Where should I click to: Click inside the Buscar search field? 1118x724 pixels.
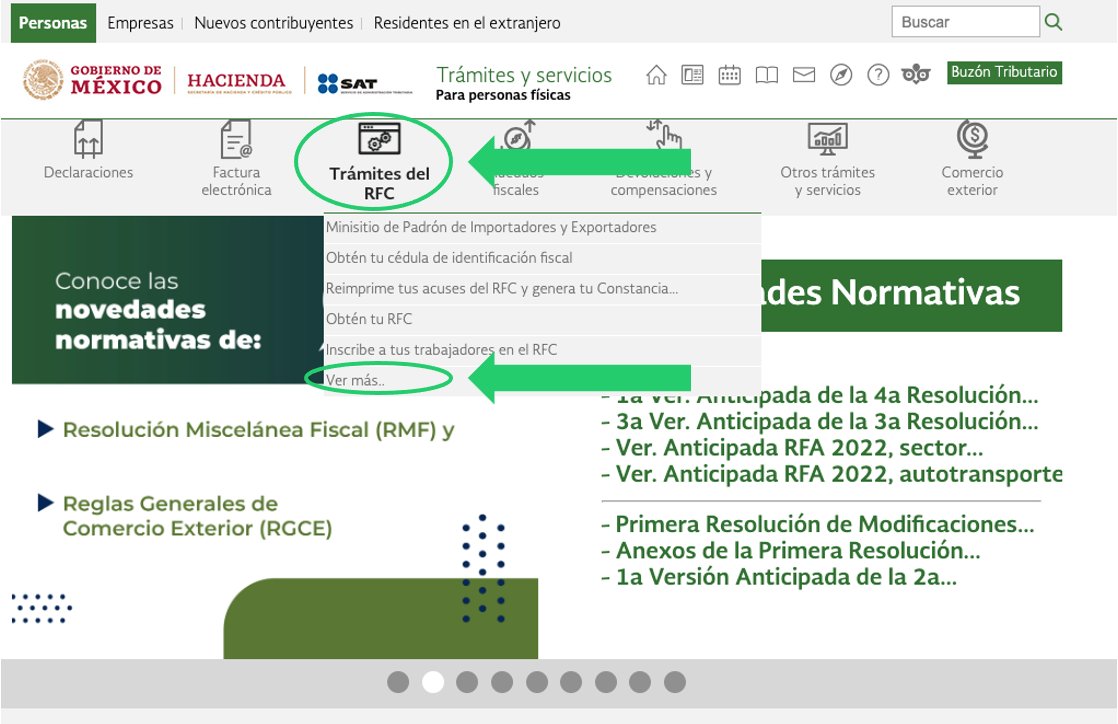[965, 21]
